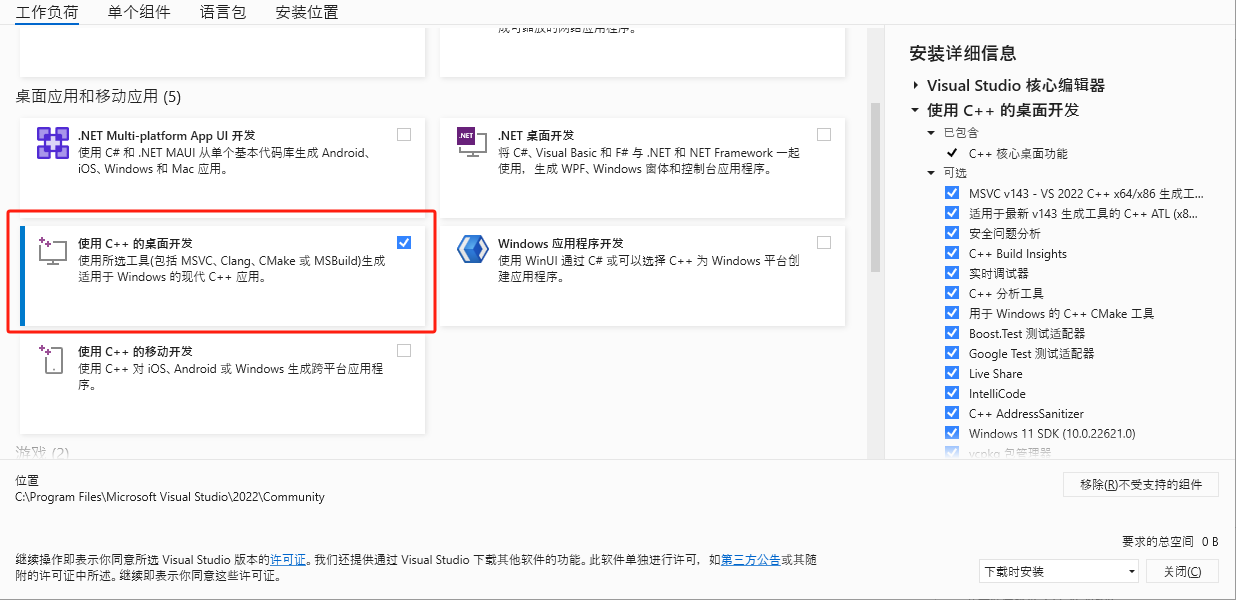1236x600 pixels.
Task: Uncheck the C++ CMake tools for Windows option
Action: pyautogui.click(x=952, y=313)
